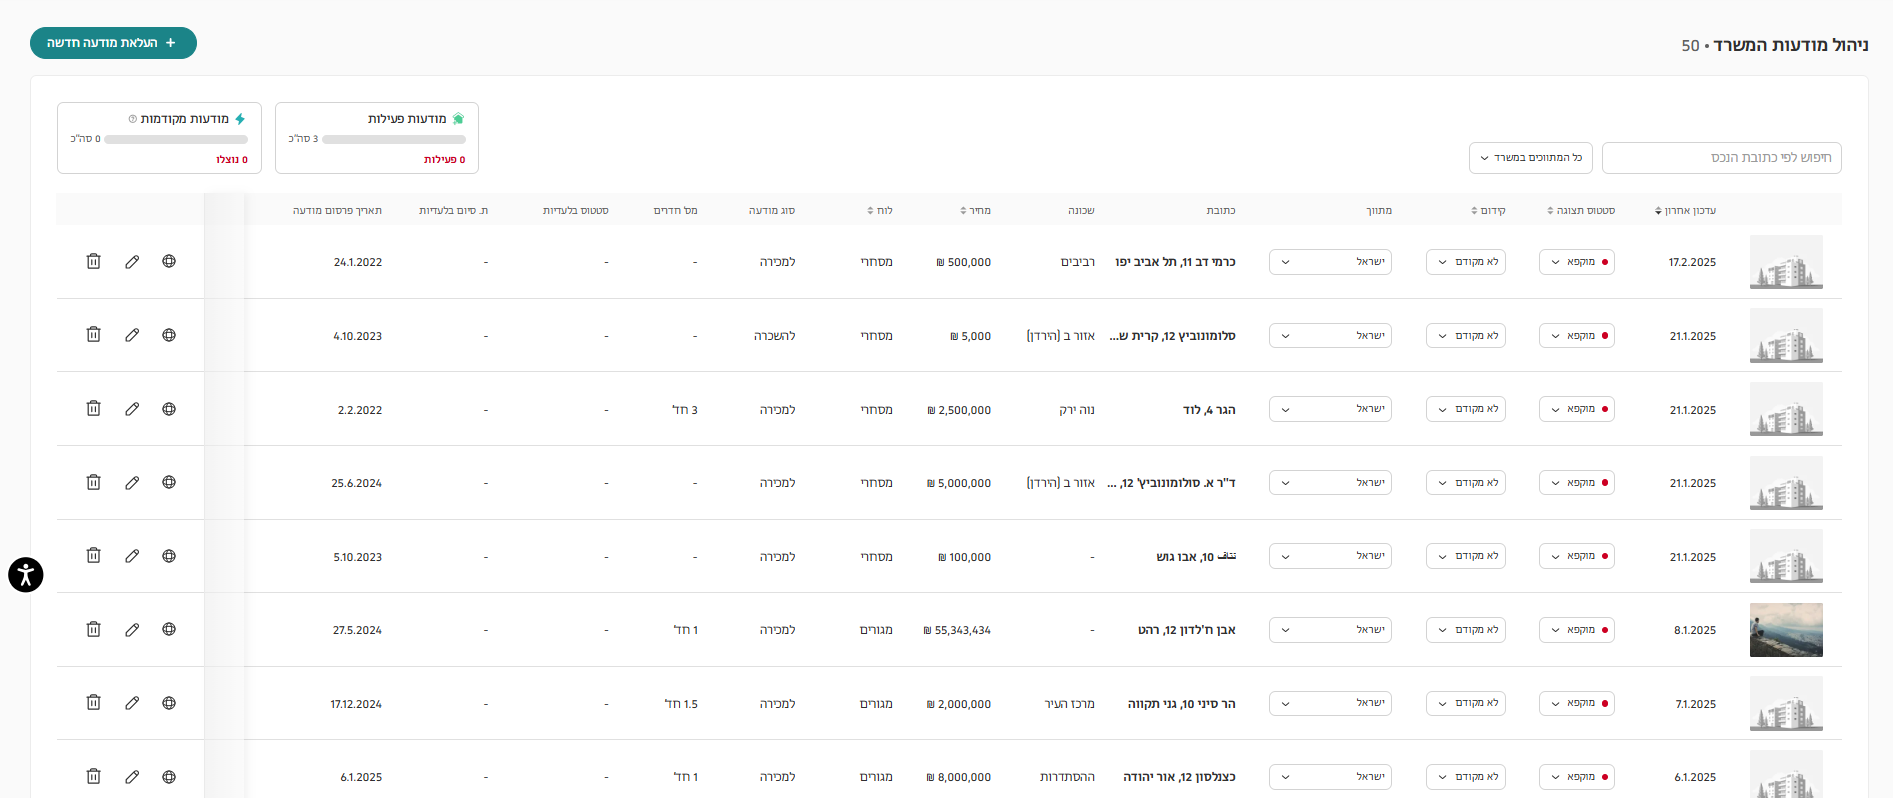Open the accessibility widget icon
The image size is (1893, 798).
point(26,575)
